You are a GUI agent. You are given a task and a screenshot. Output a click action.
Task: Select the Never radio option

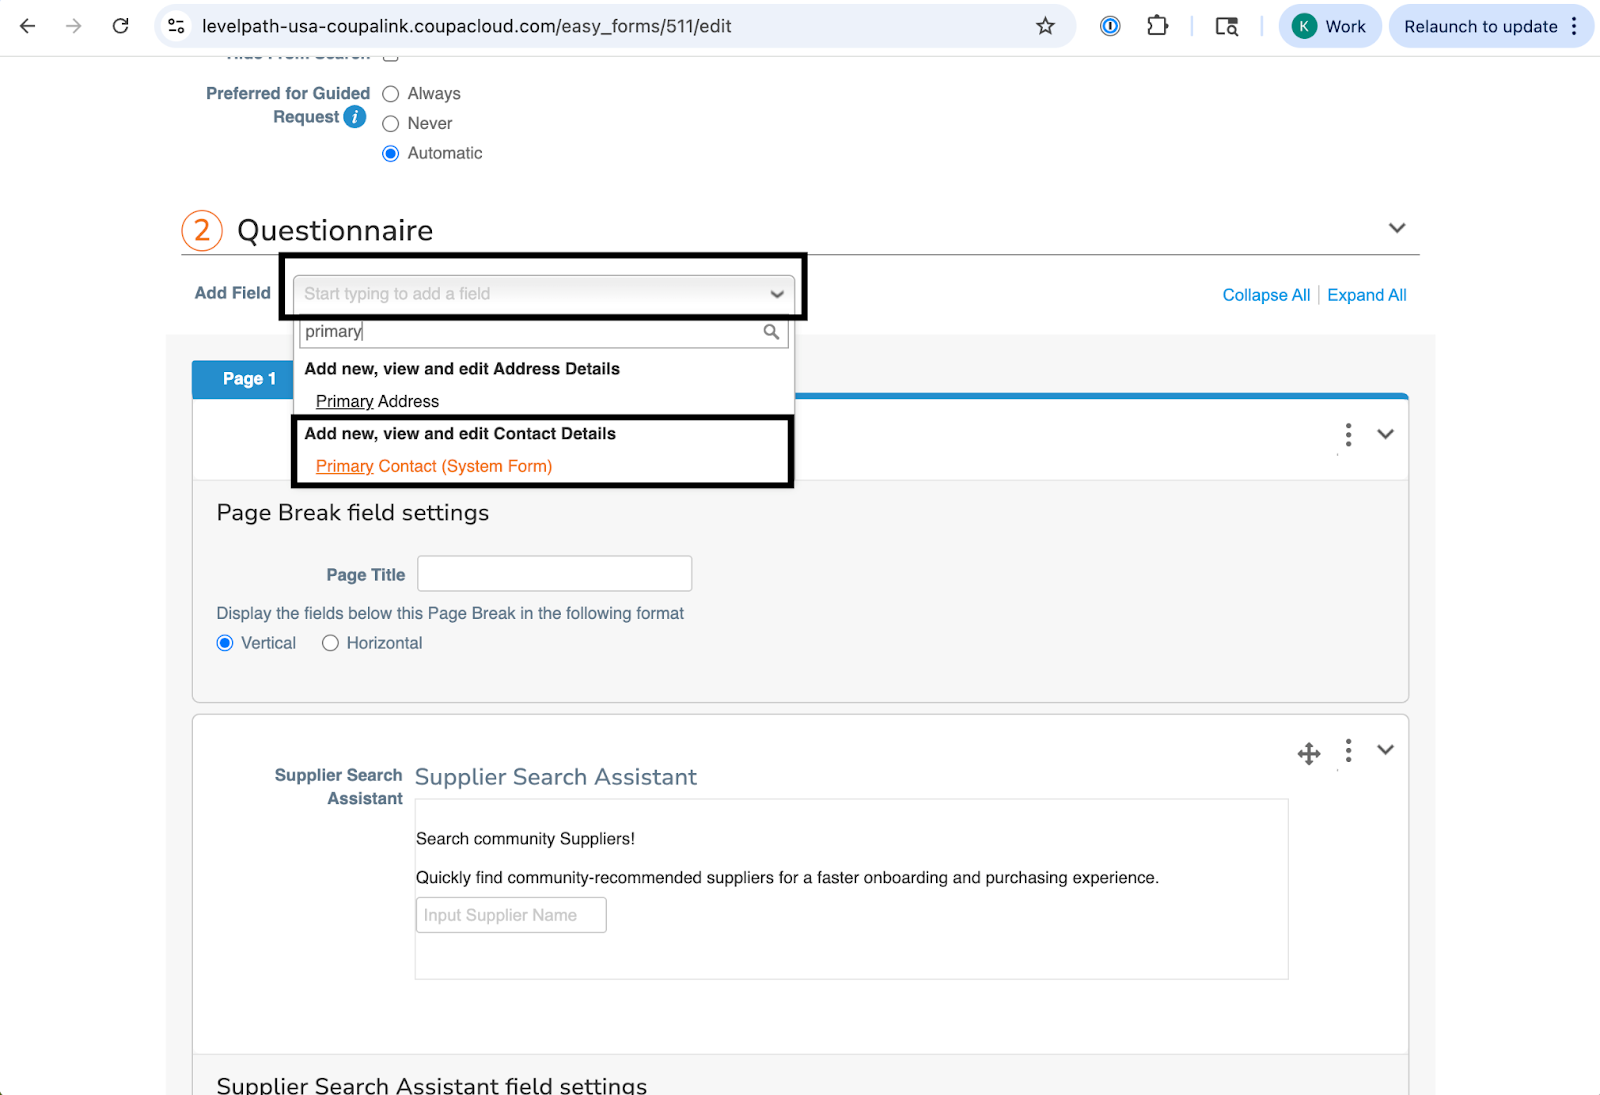pyautogui.click(x=391, y=124)
